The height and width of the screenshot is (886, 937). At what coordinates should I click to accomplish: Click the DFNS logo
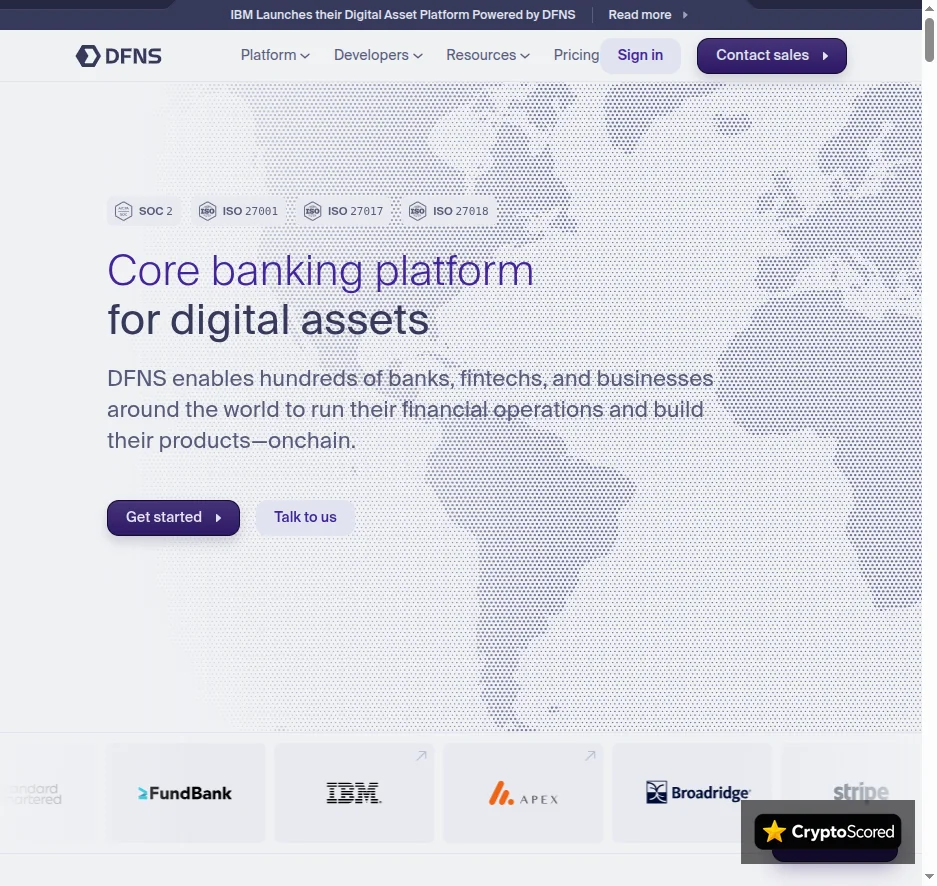coord(118,56)
